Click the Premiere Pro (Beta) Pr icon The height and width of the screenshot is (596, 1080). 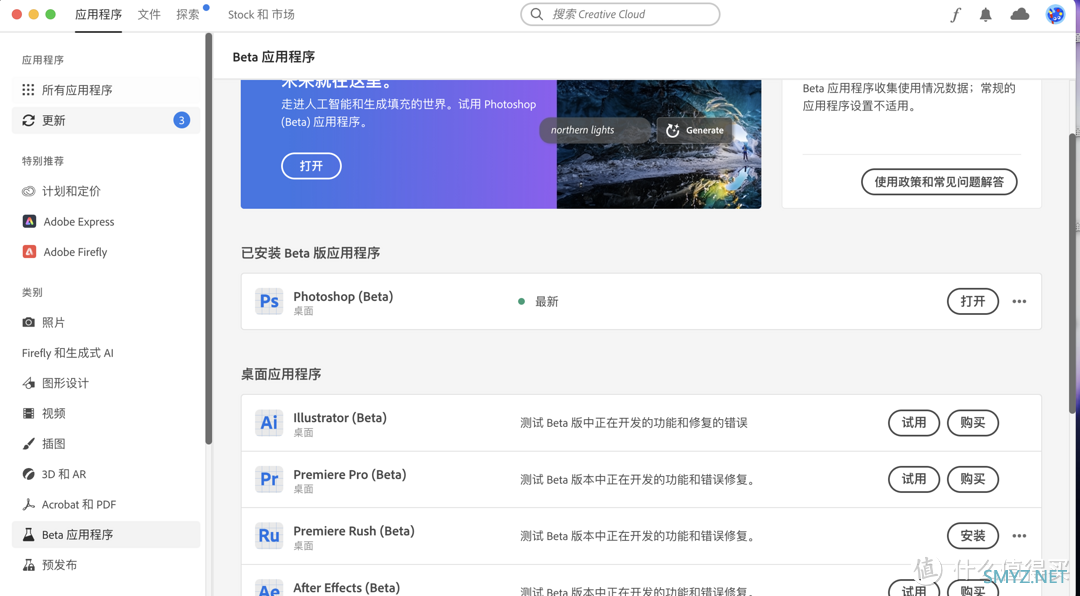(269, 479)
